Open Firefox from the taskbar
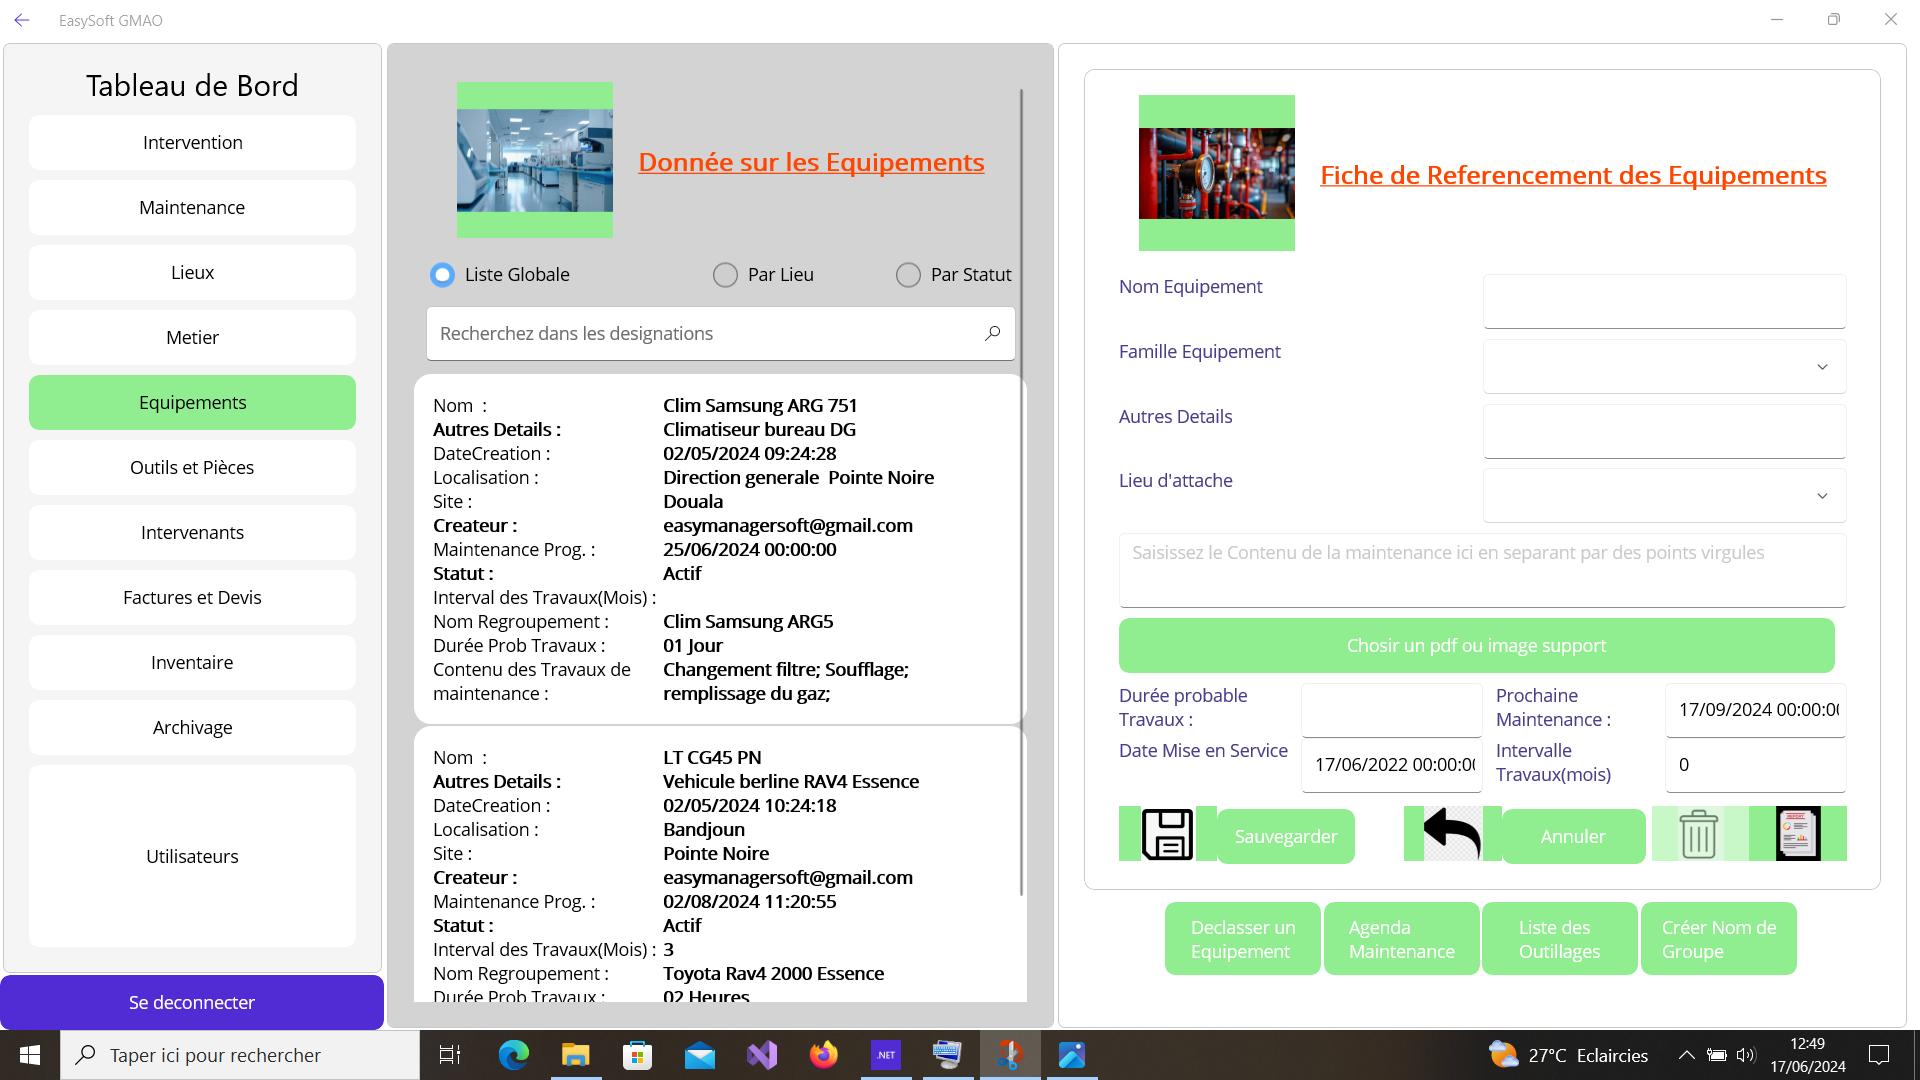Viewport: 1920px width, 1080px height. tap(823, 1055)
